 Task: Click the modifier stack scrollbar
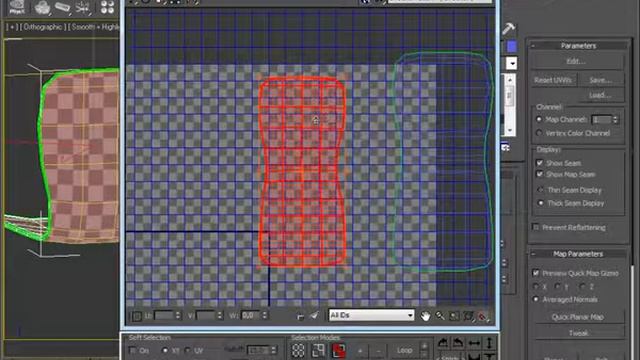(x=510, y=105)
